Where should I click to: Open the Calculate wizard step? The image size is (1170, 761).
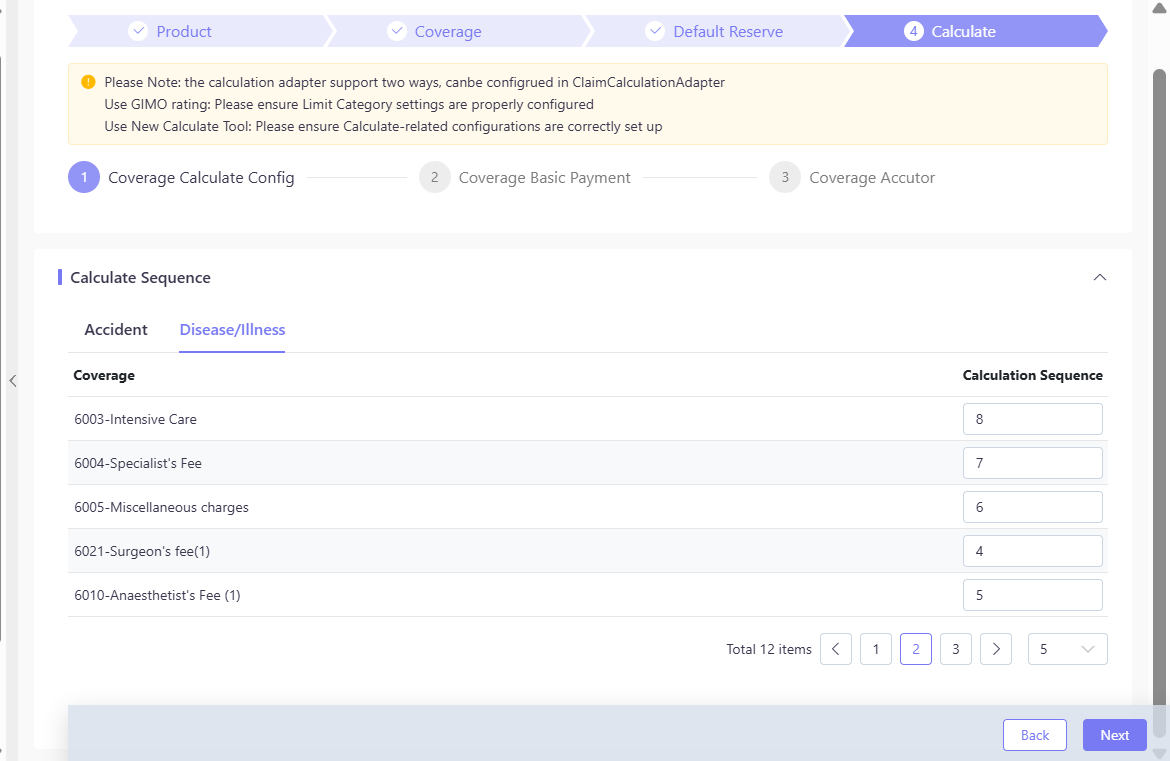click(x=975, y=31)
